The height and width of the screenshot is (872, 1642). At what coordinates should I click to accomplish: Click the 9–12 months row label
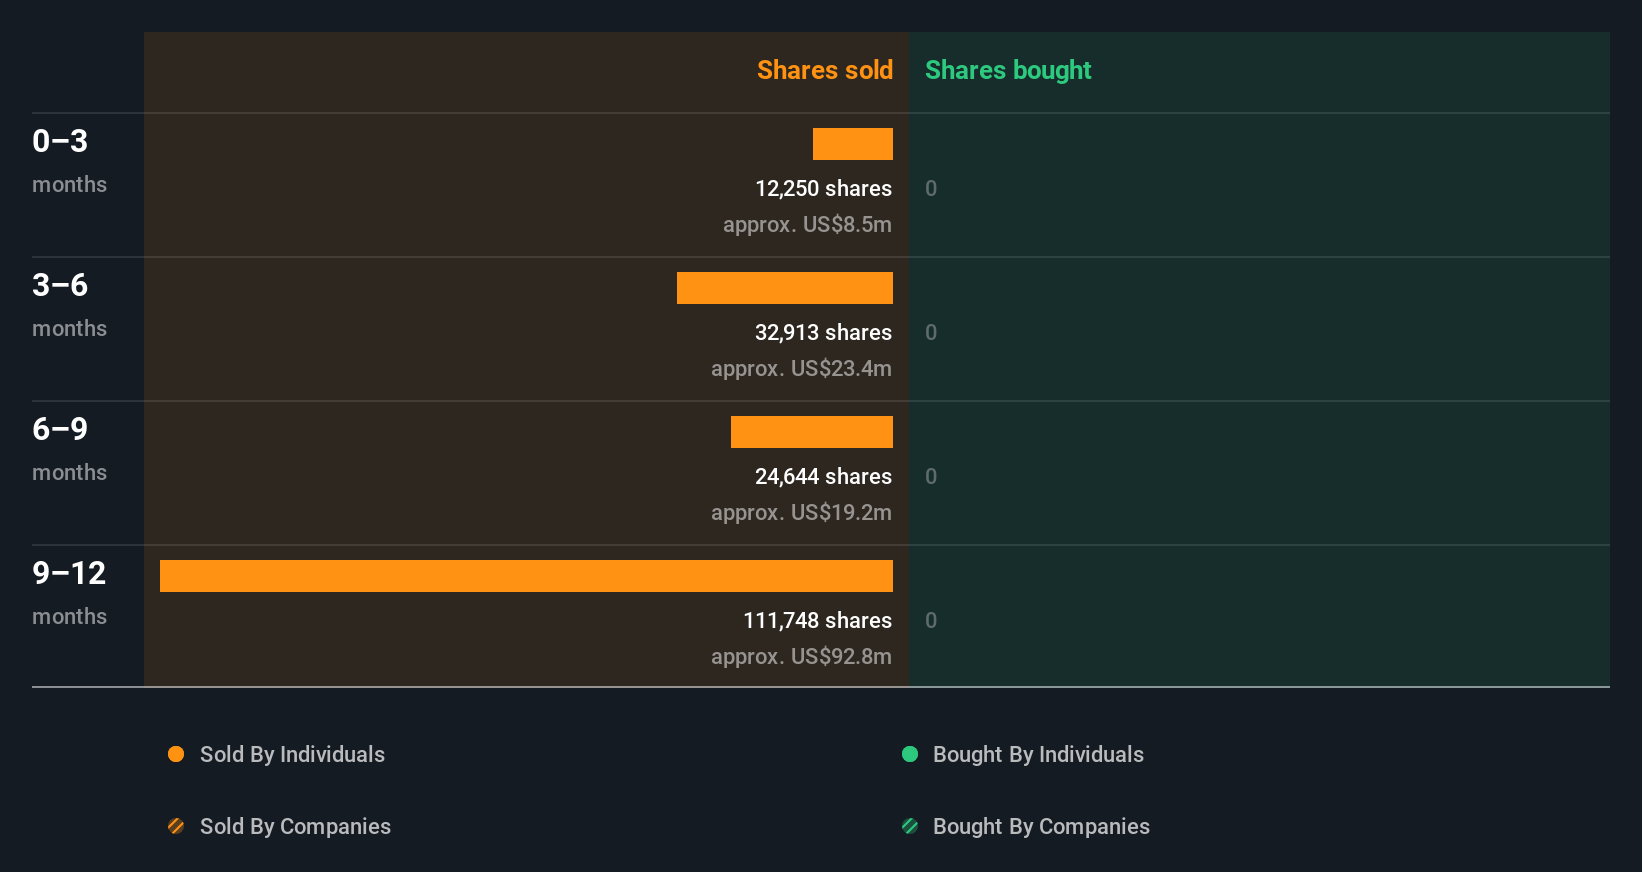(69, 593)
